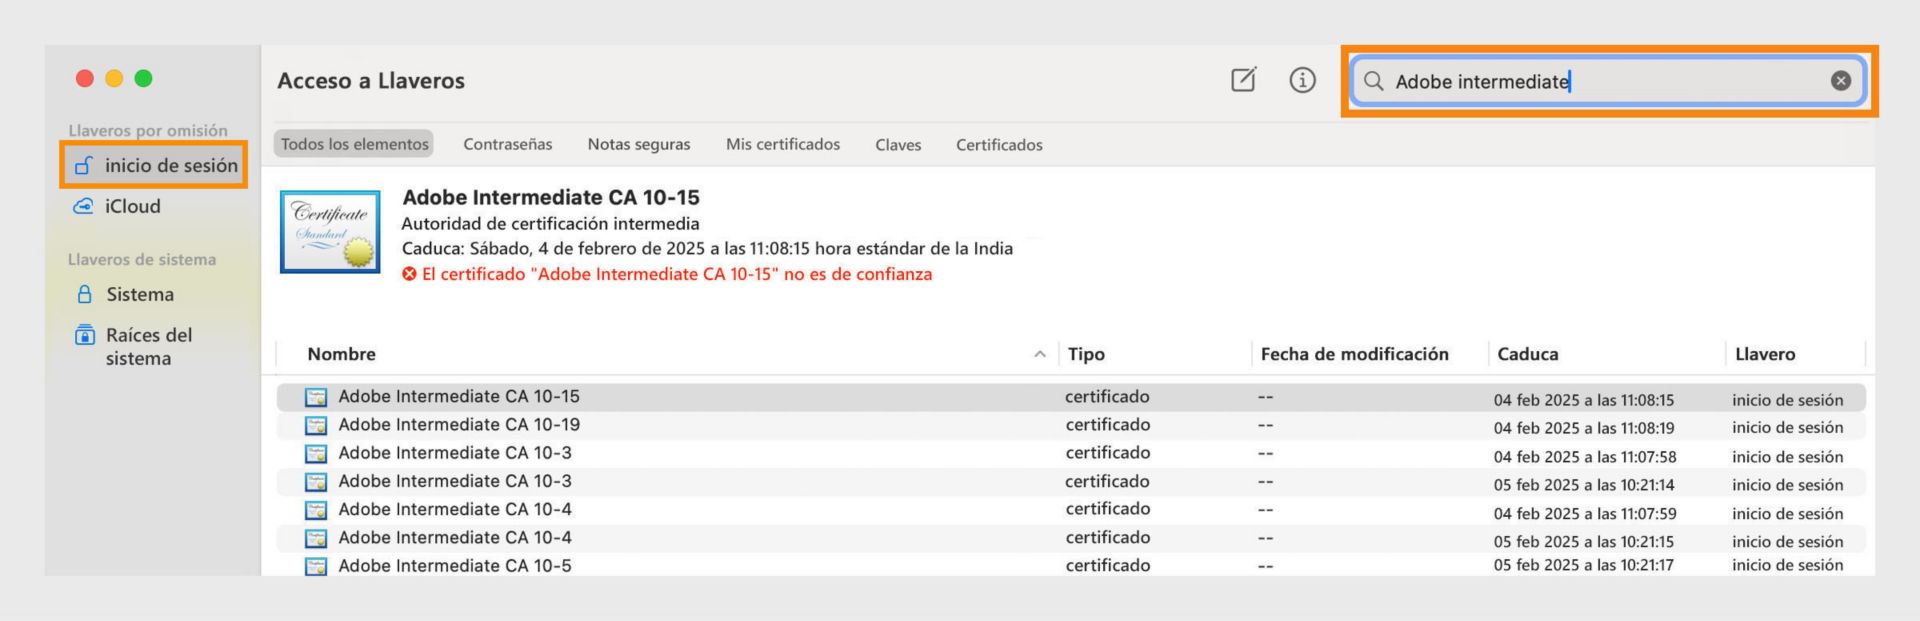Switch to Notas seguras tab
The height and width of the screenshot is (621, 1920).
click(x=639, y=144)
